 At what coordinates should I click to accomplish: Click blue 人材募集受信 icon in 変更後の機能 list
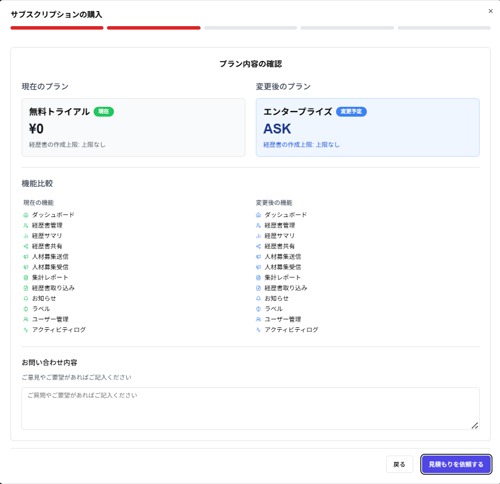pyautogui.click(x=258, y=267)
